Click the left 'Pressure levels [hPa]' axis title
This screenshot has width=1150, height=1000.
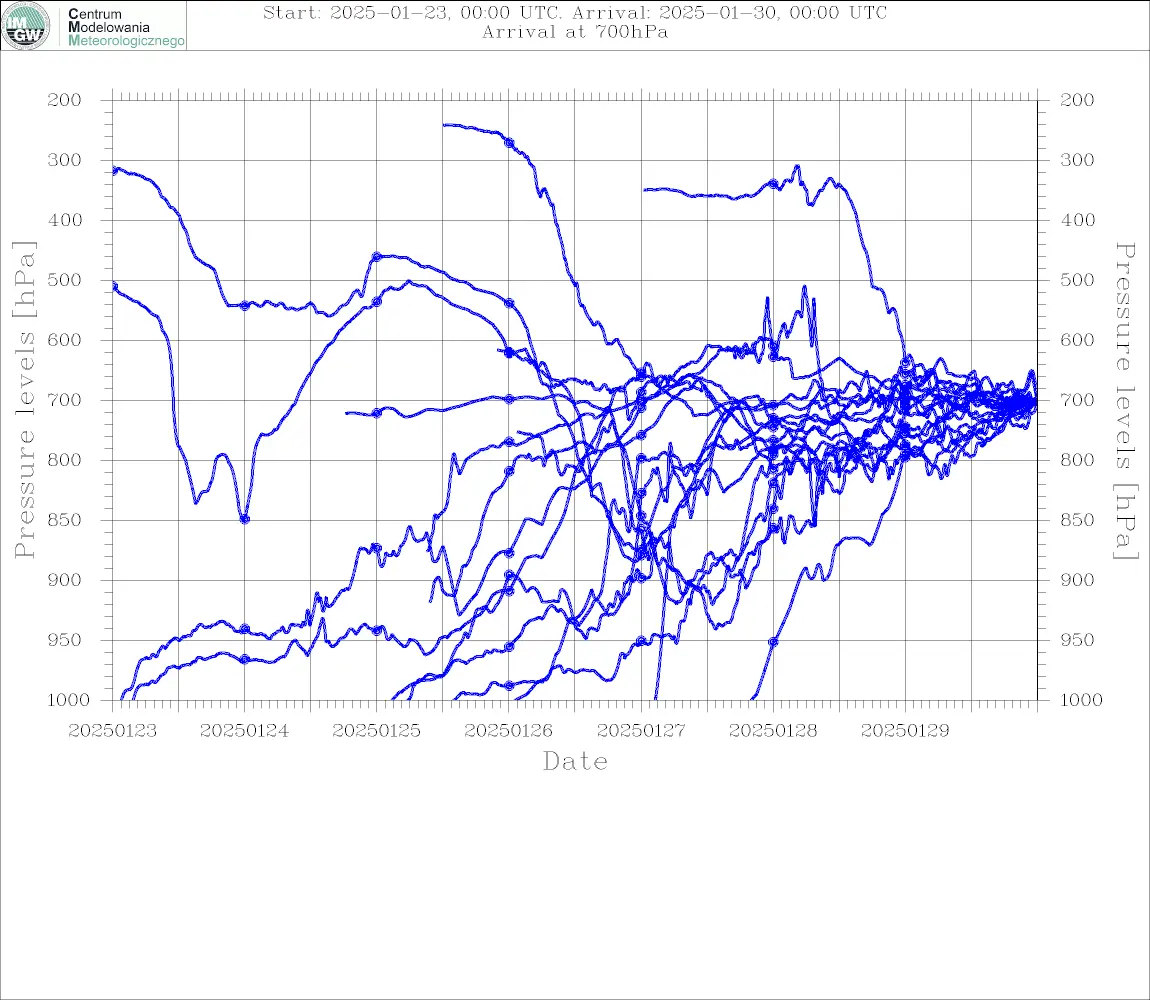tap(24, 400)
